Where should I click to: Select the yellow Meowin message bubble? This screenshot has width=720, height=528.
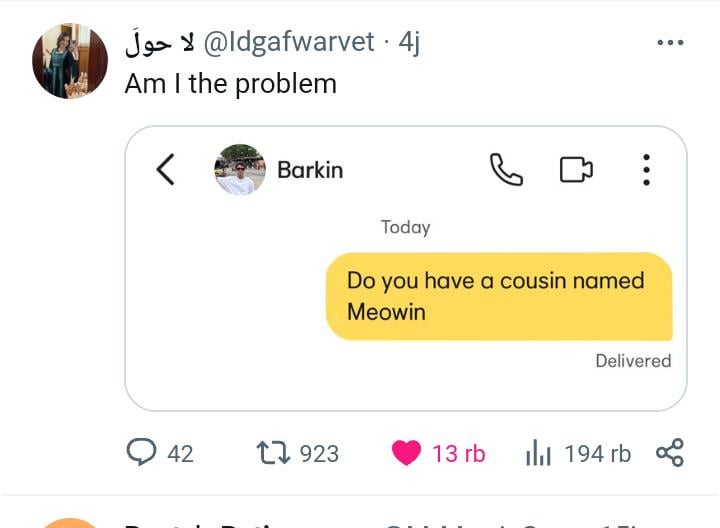coord(499,296)
